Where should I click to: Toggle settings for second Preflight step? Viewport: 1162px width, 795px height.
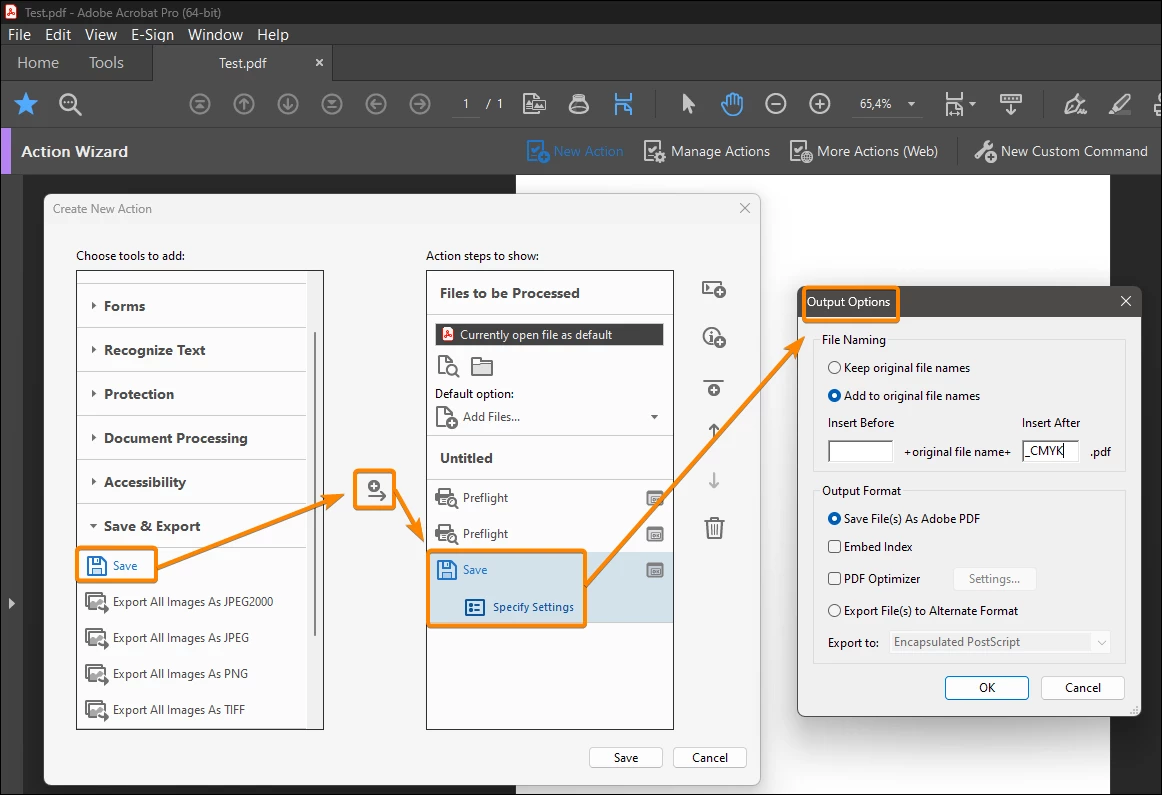click(655, 534)
